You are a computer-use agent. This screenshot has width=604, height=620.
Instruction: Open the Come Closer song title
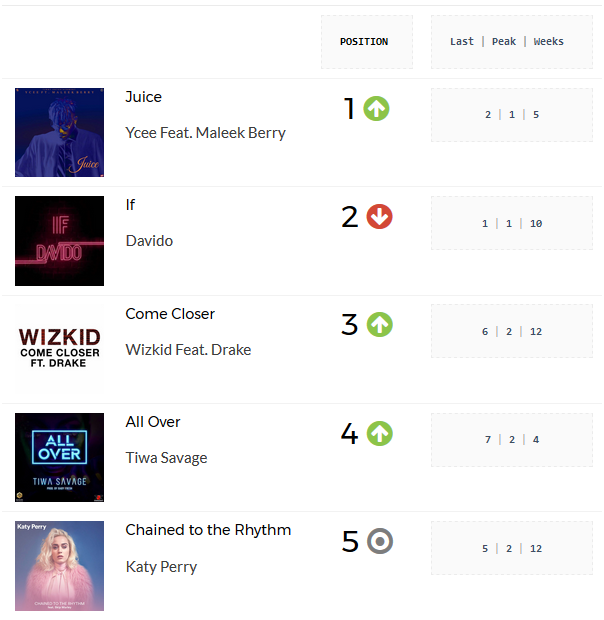point(170,314)
